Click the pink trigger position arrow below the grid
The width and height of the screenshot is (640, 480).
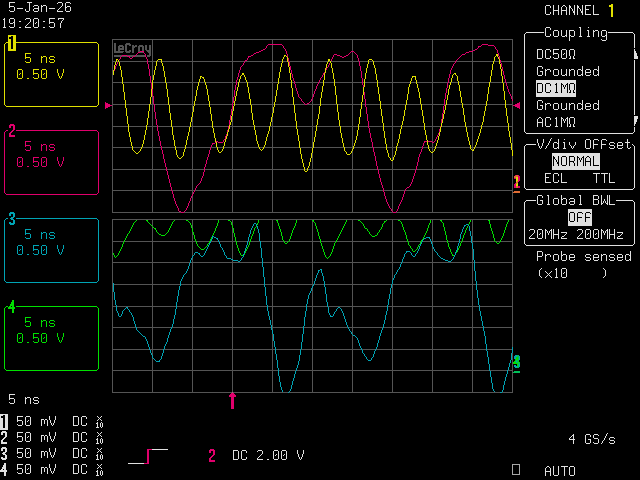coord(233,401)
